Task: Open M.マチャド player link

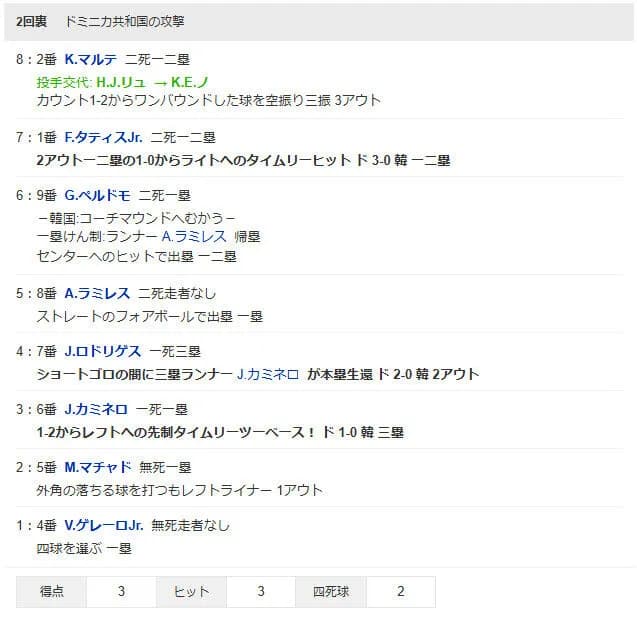Action: point(98,467)
